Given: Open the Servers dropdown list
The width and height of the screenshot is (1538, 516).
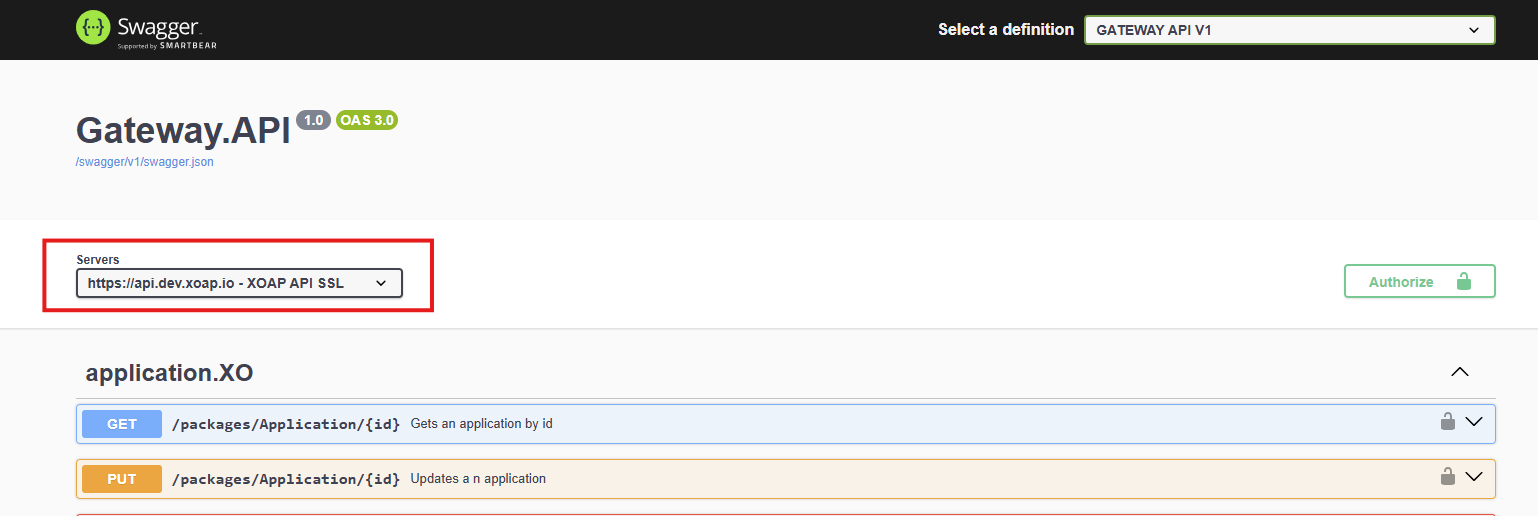Looking at the screenshot, I should (239, 283).
